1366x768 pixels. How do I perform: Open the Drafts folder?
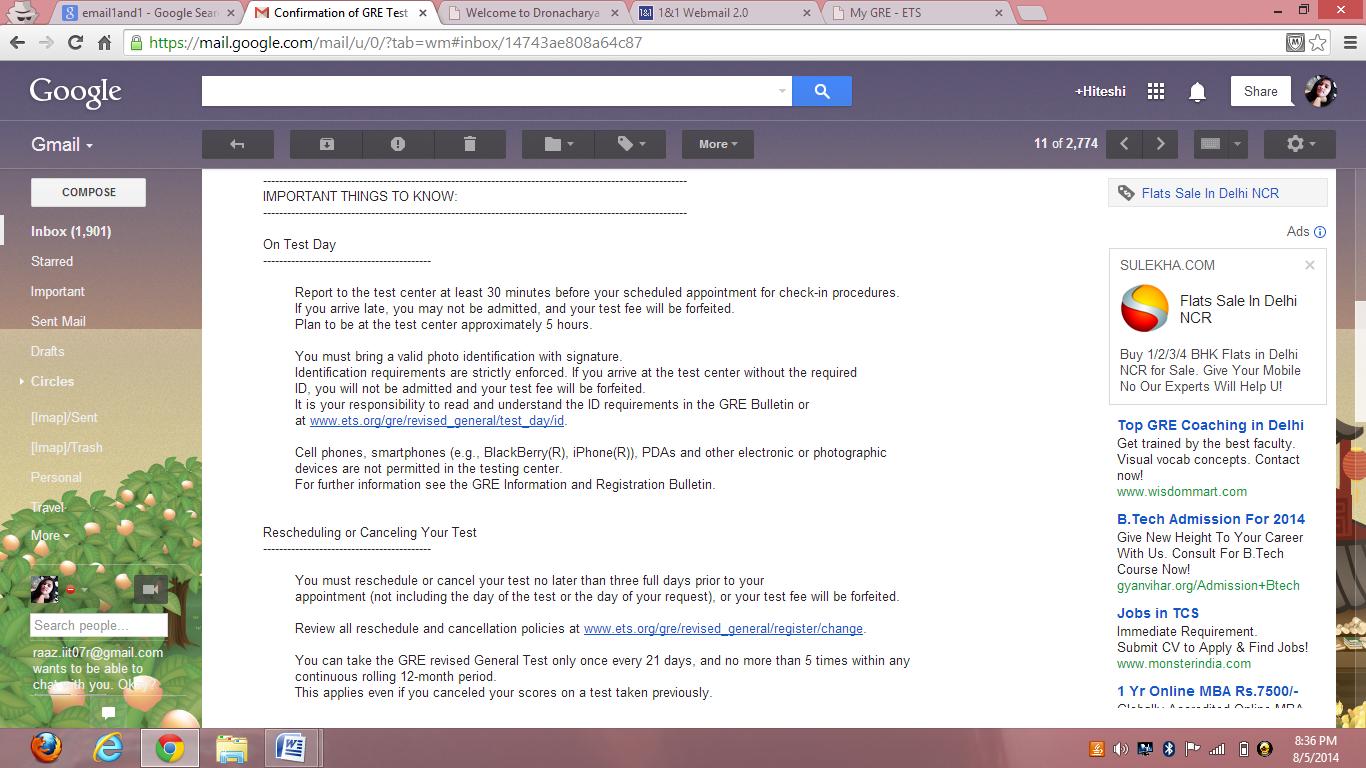click(48, 351)
